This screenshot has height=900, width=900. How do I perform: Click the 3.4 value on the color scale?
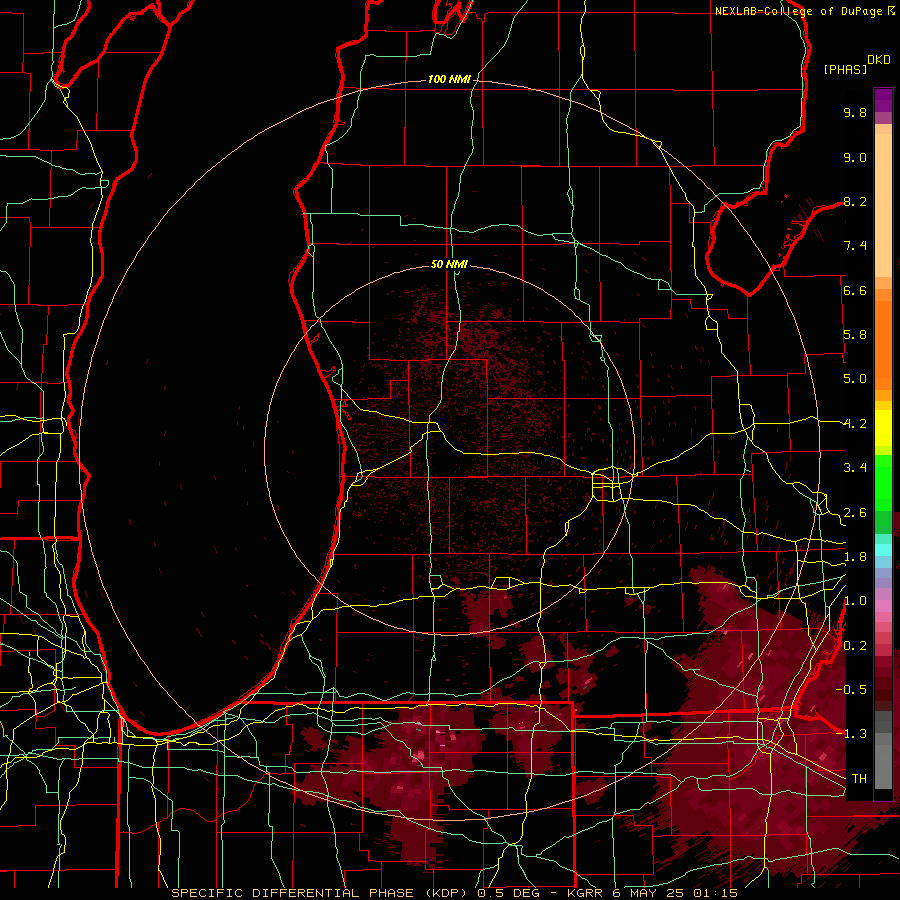(855, 468)
